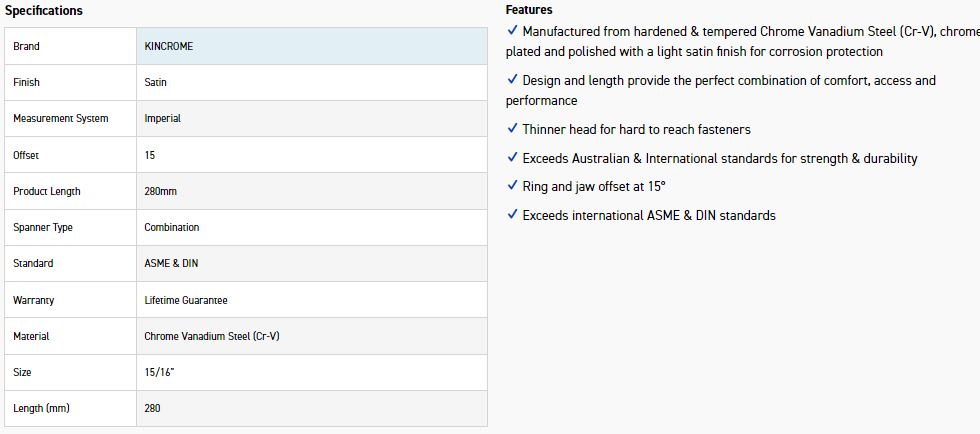This screenshot has width=980, height=434.
Task: Click checkmark beside Exceeds international ASME & DIN
Action: 512,215
